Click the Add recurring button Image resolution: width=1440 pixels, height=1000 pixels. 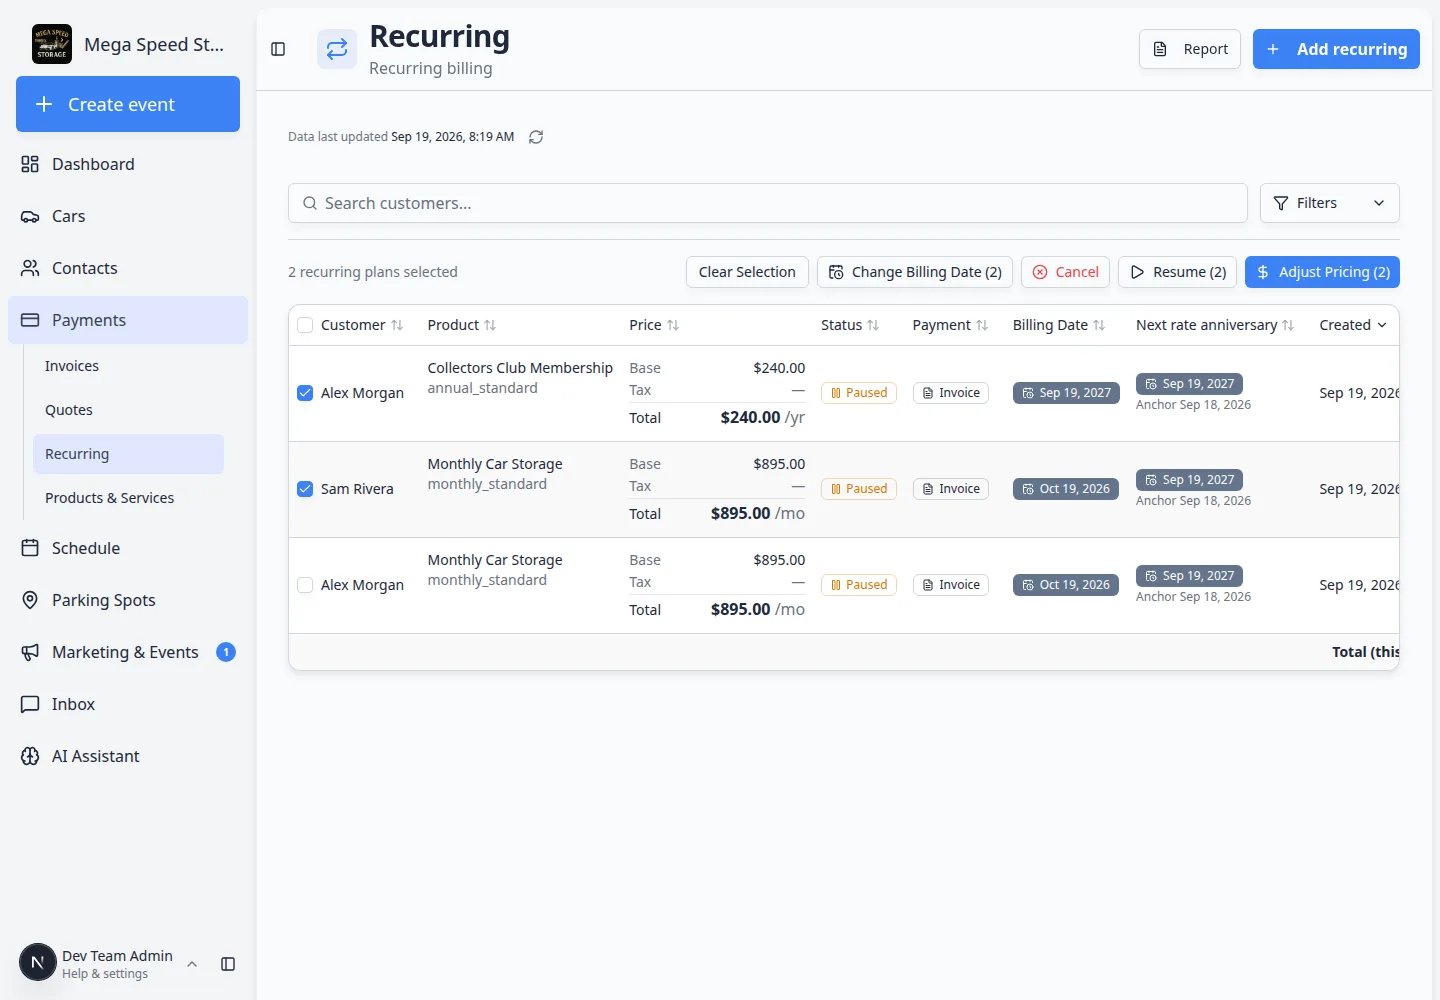[x=1336, y=49]
